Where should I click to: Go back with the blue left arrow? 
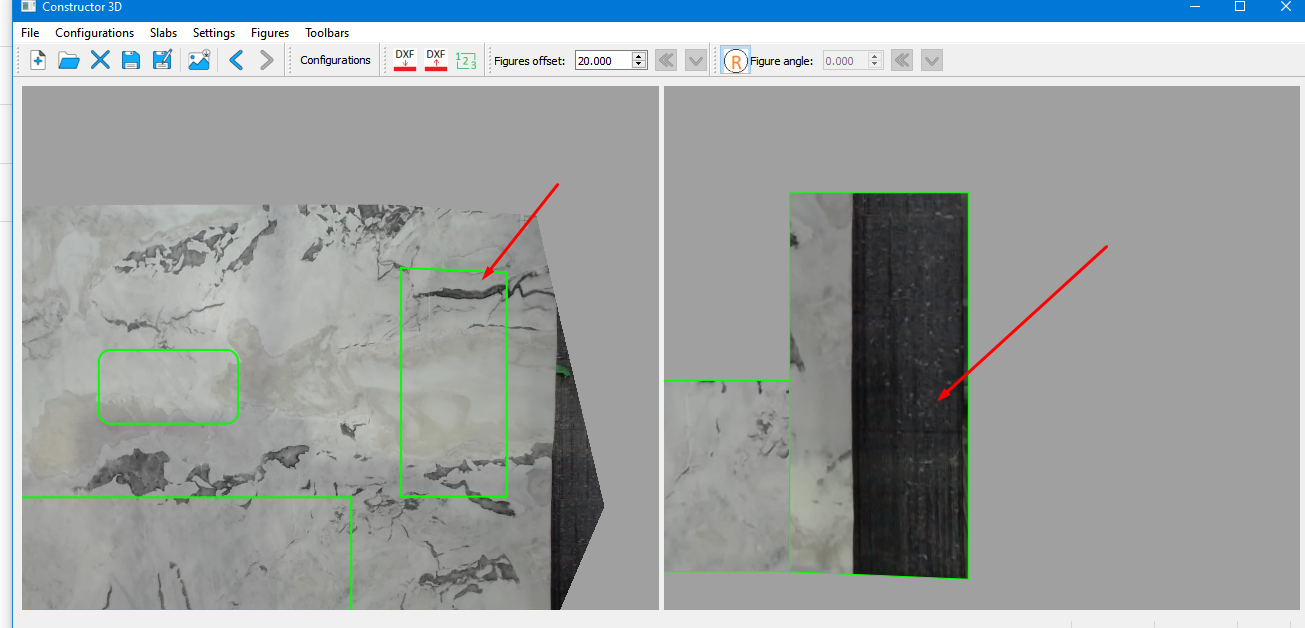point(236,61)
